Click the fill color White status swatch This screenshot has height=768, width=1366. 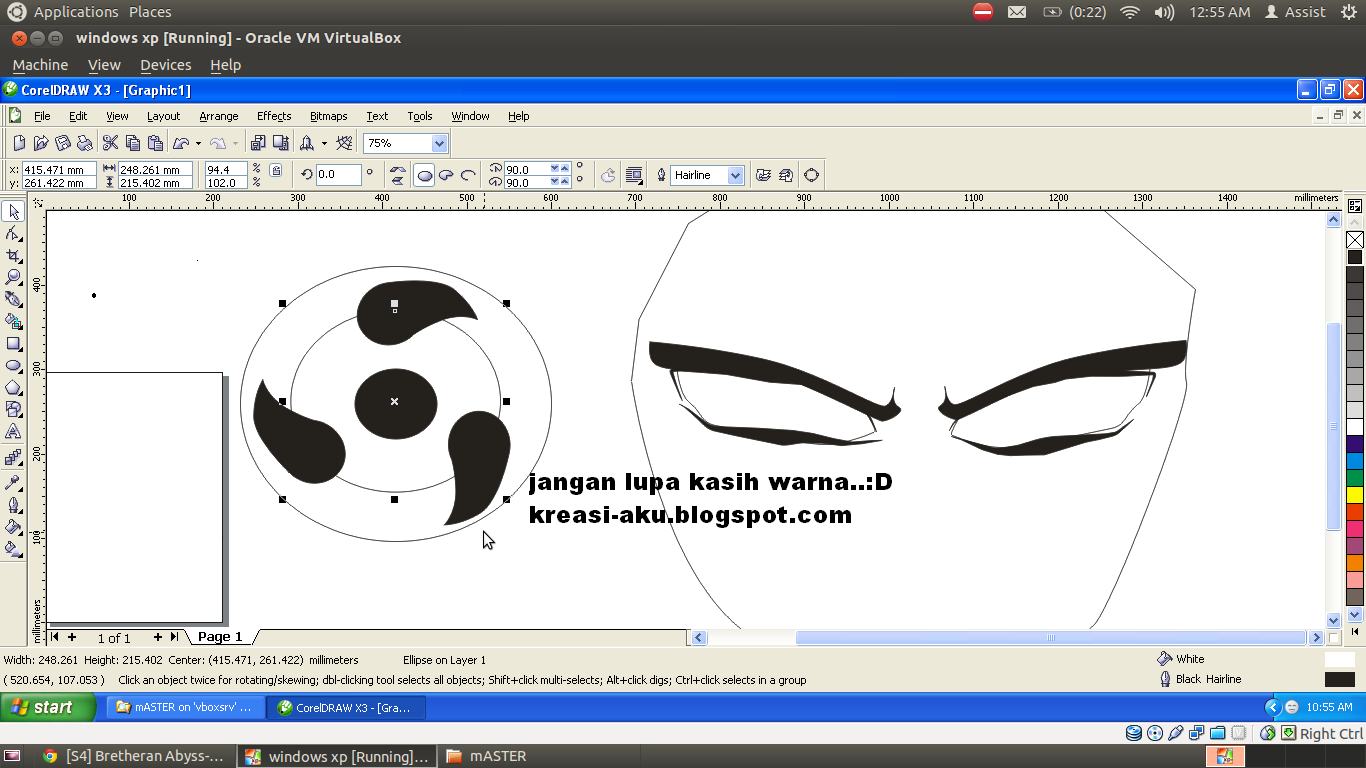coord(1339,659)
